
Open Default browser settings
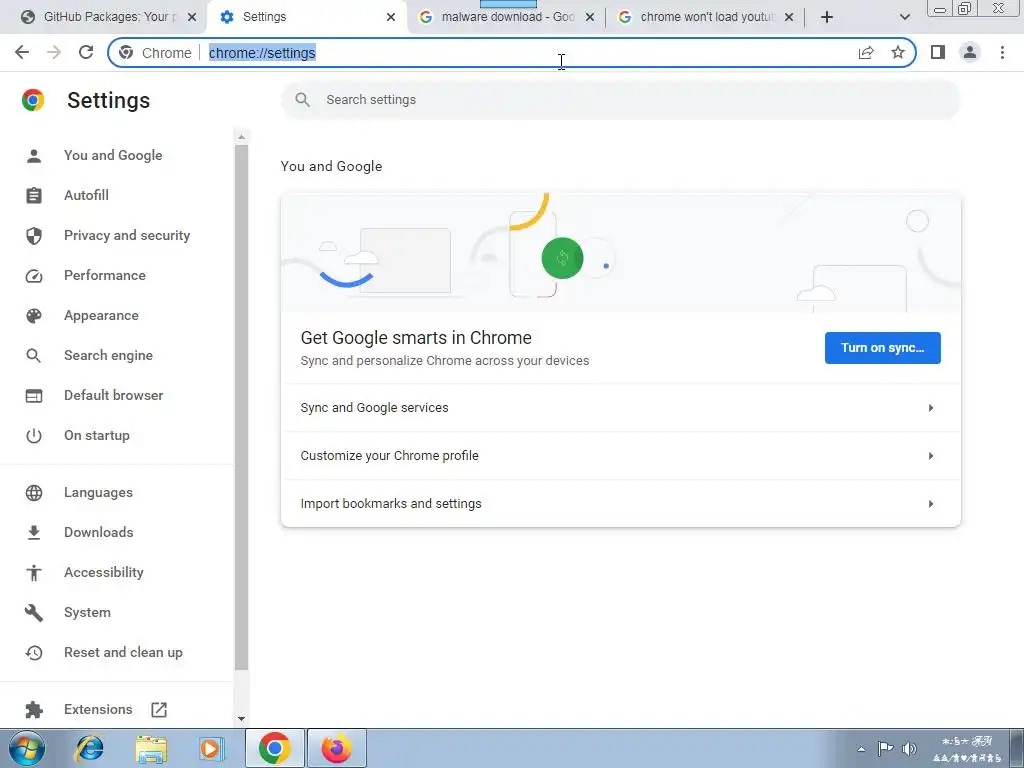pyautogui.click(x=114, y=395)
